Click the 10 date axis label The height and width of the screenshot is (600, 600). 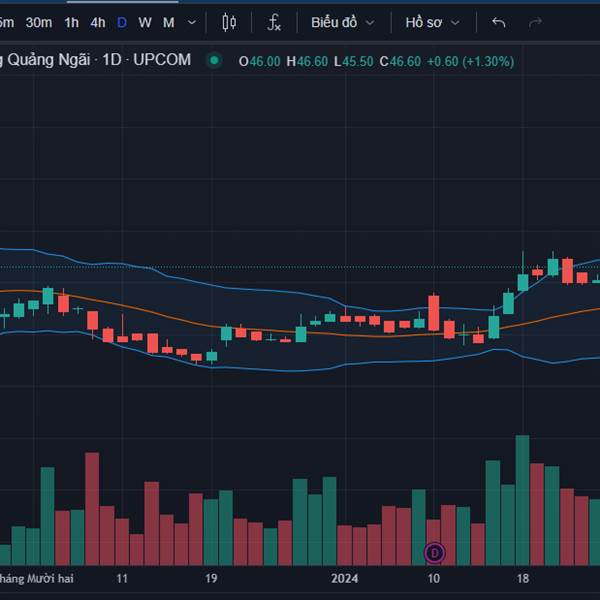coord(434,578)
